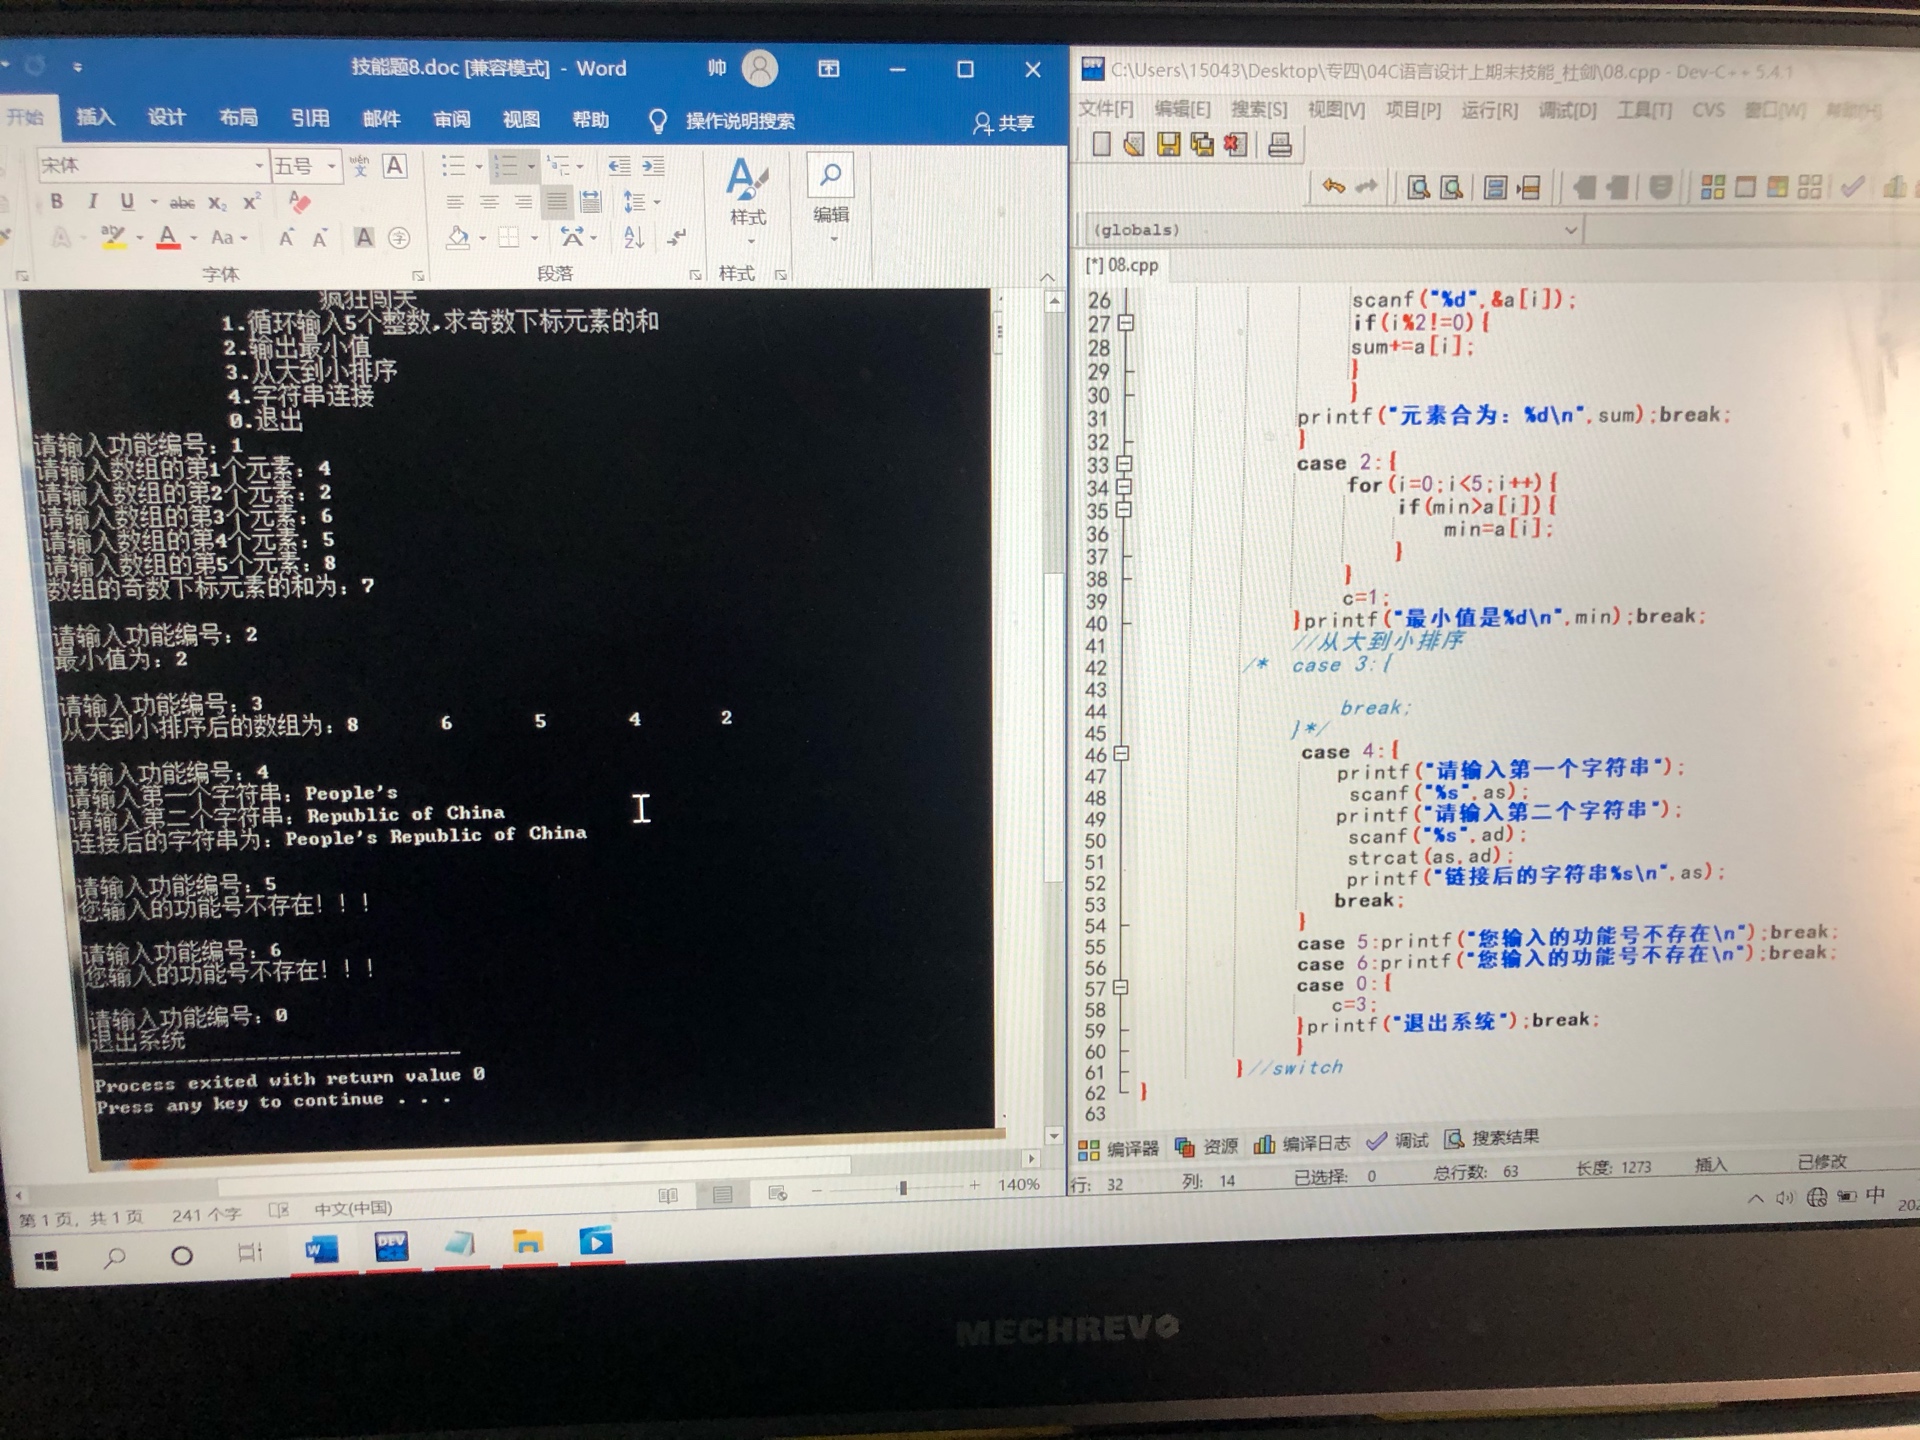This screenshot has width=1920, height=1440.
Task: Click the Dev-C++ icon in Windows taskbar
Action: 391,1246
